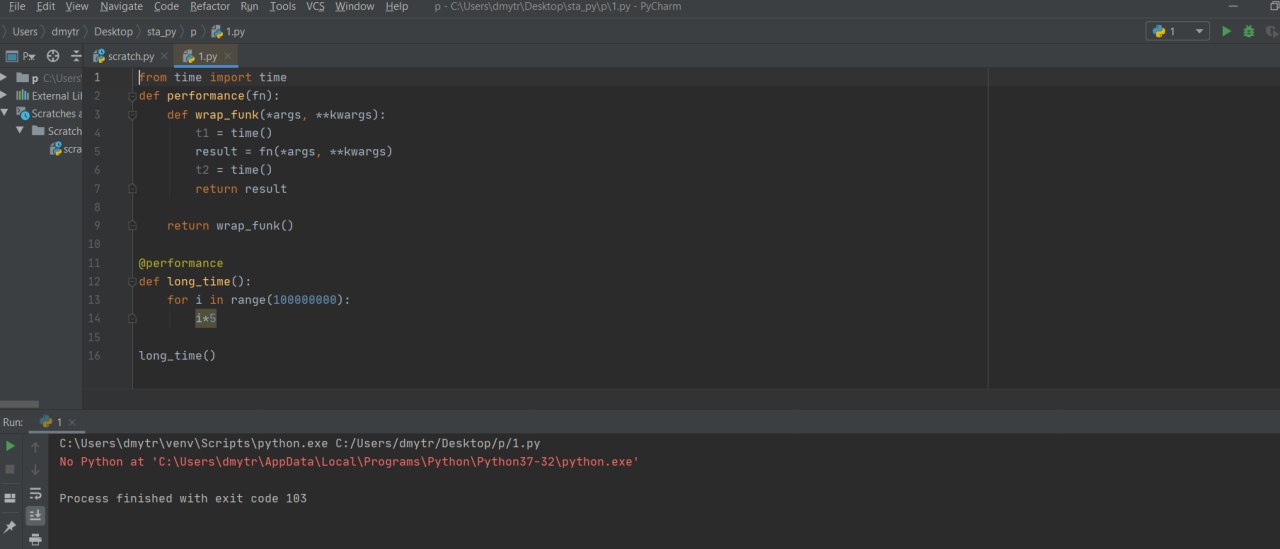Open the run configuration dropdown labeled 1
The image size is (1280, 549).
1178,31
